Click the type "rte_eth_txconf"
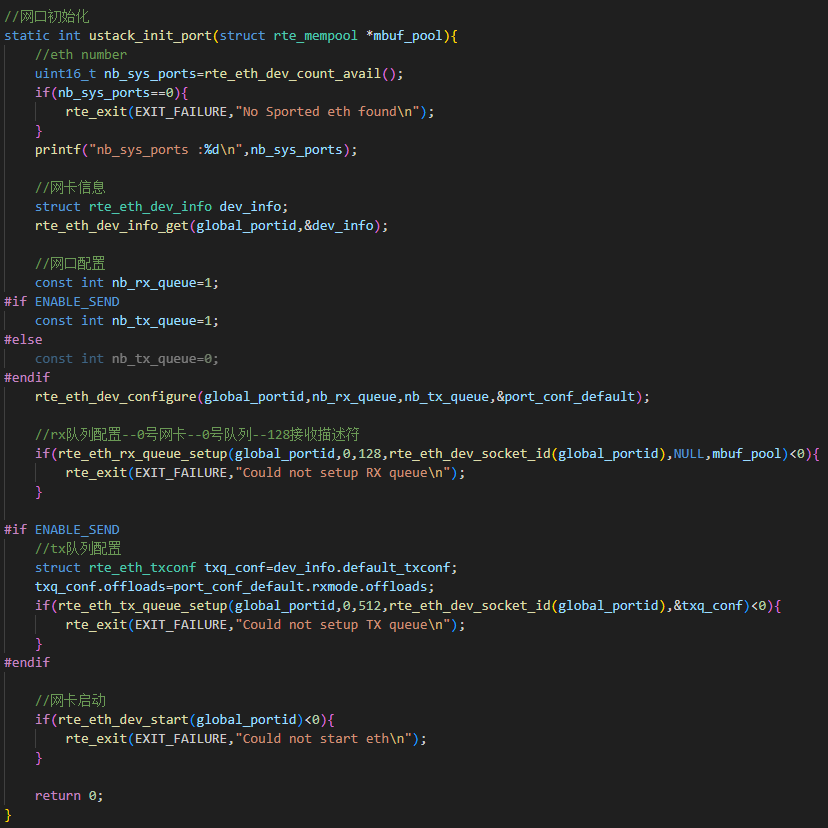Screen dimensions: 828x828 point(143,568)
